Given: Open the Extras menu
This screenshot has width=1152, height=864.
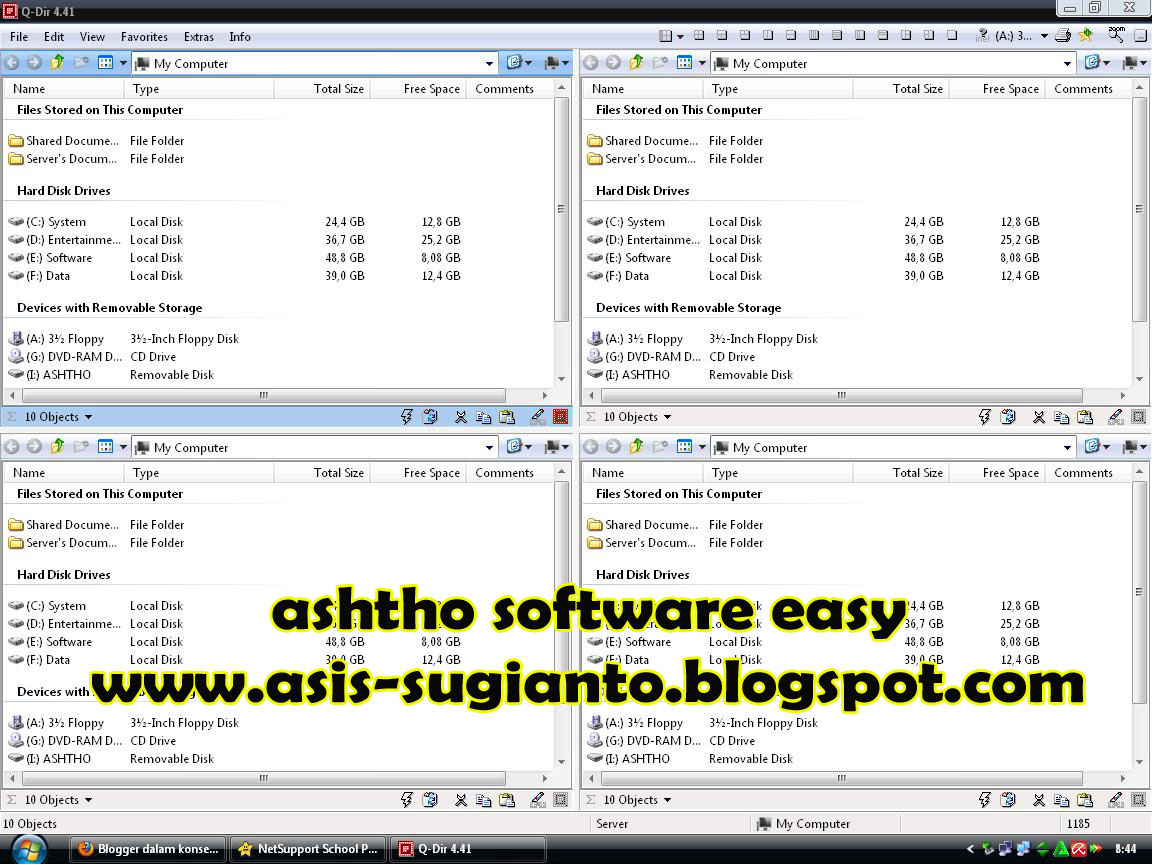Looking at the screenshot, I should coord(198,37).
